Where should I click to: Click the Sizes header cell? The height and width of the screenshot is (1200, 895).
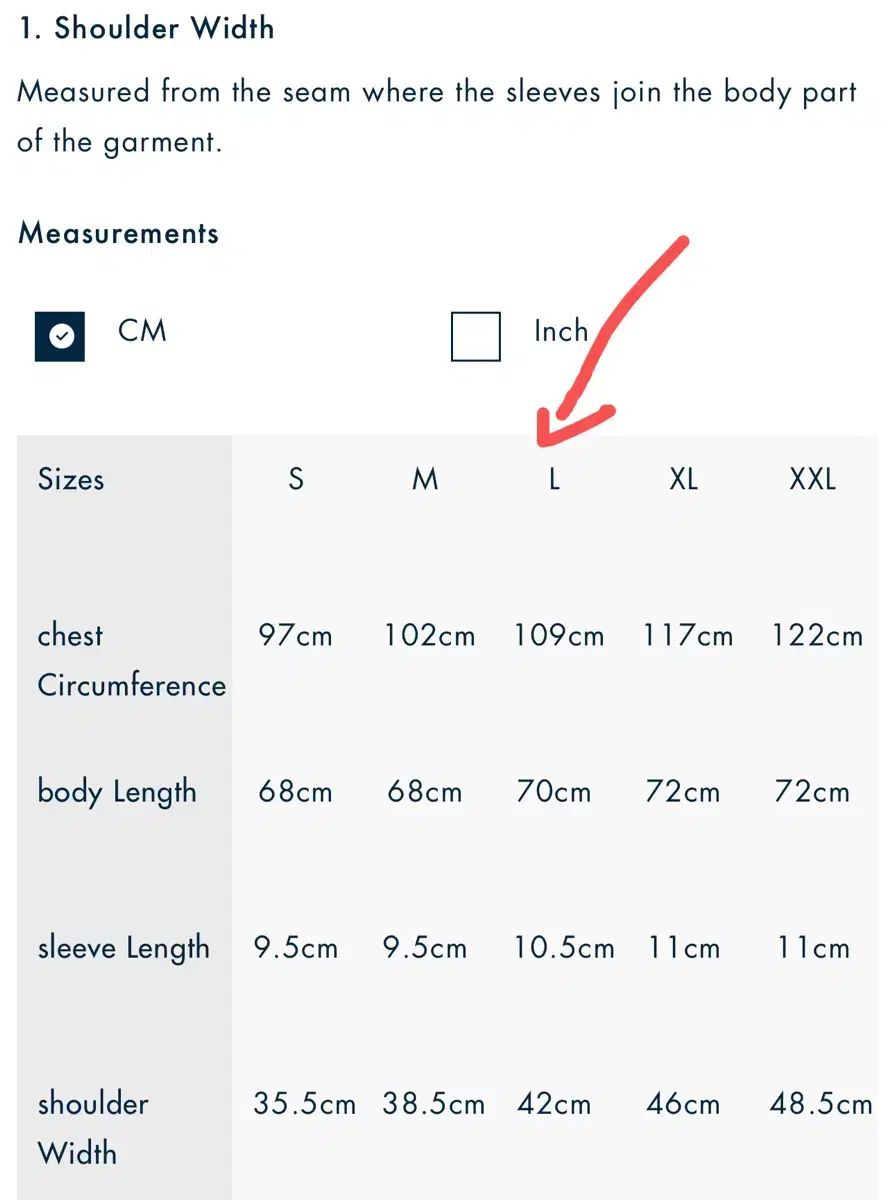pyautogui.click(x=71, y=479)
